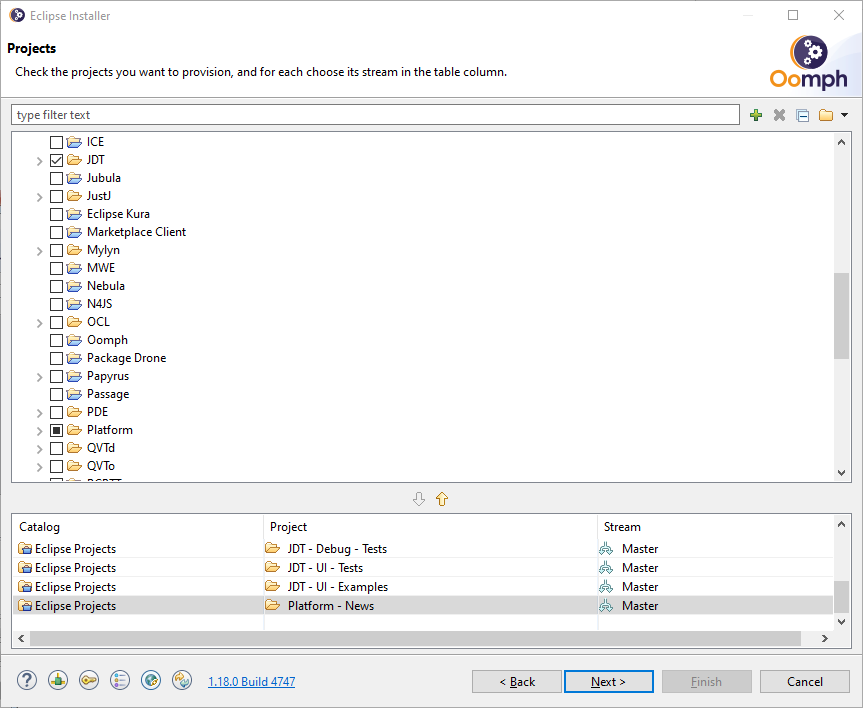863x708 pixels.
Task: Click the Jubula folder icon
Action: coord(74,178)
